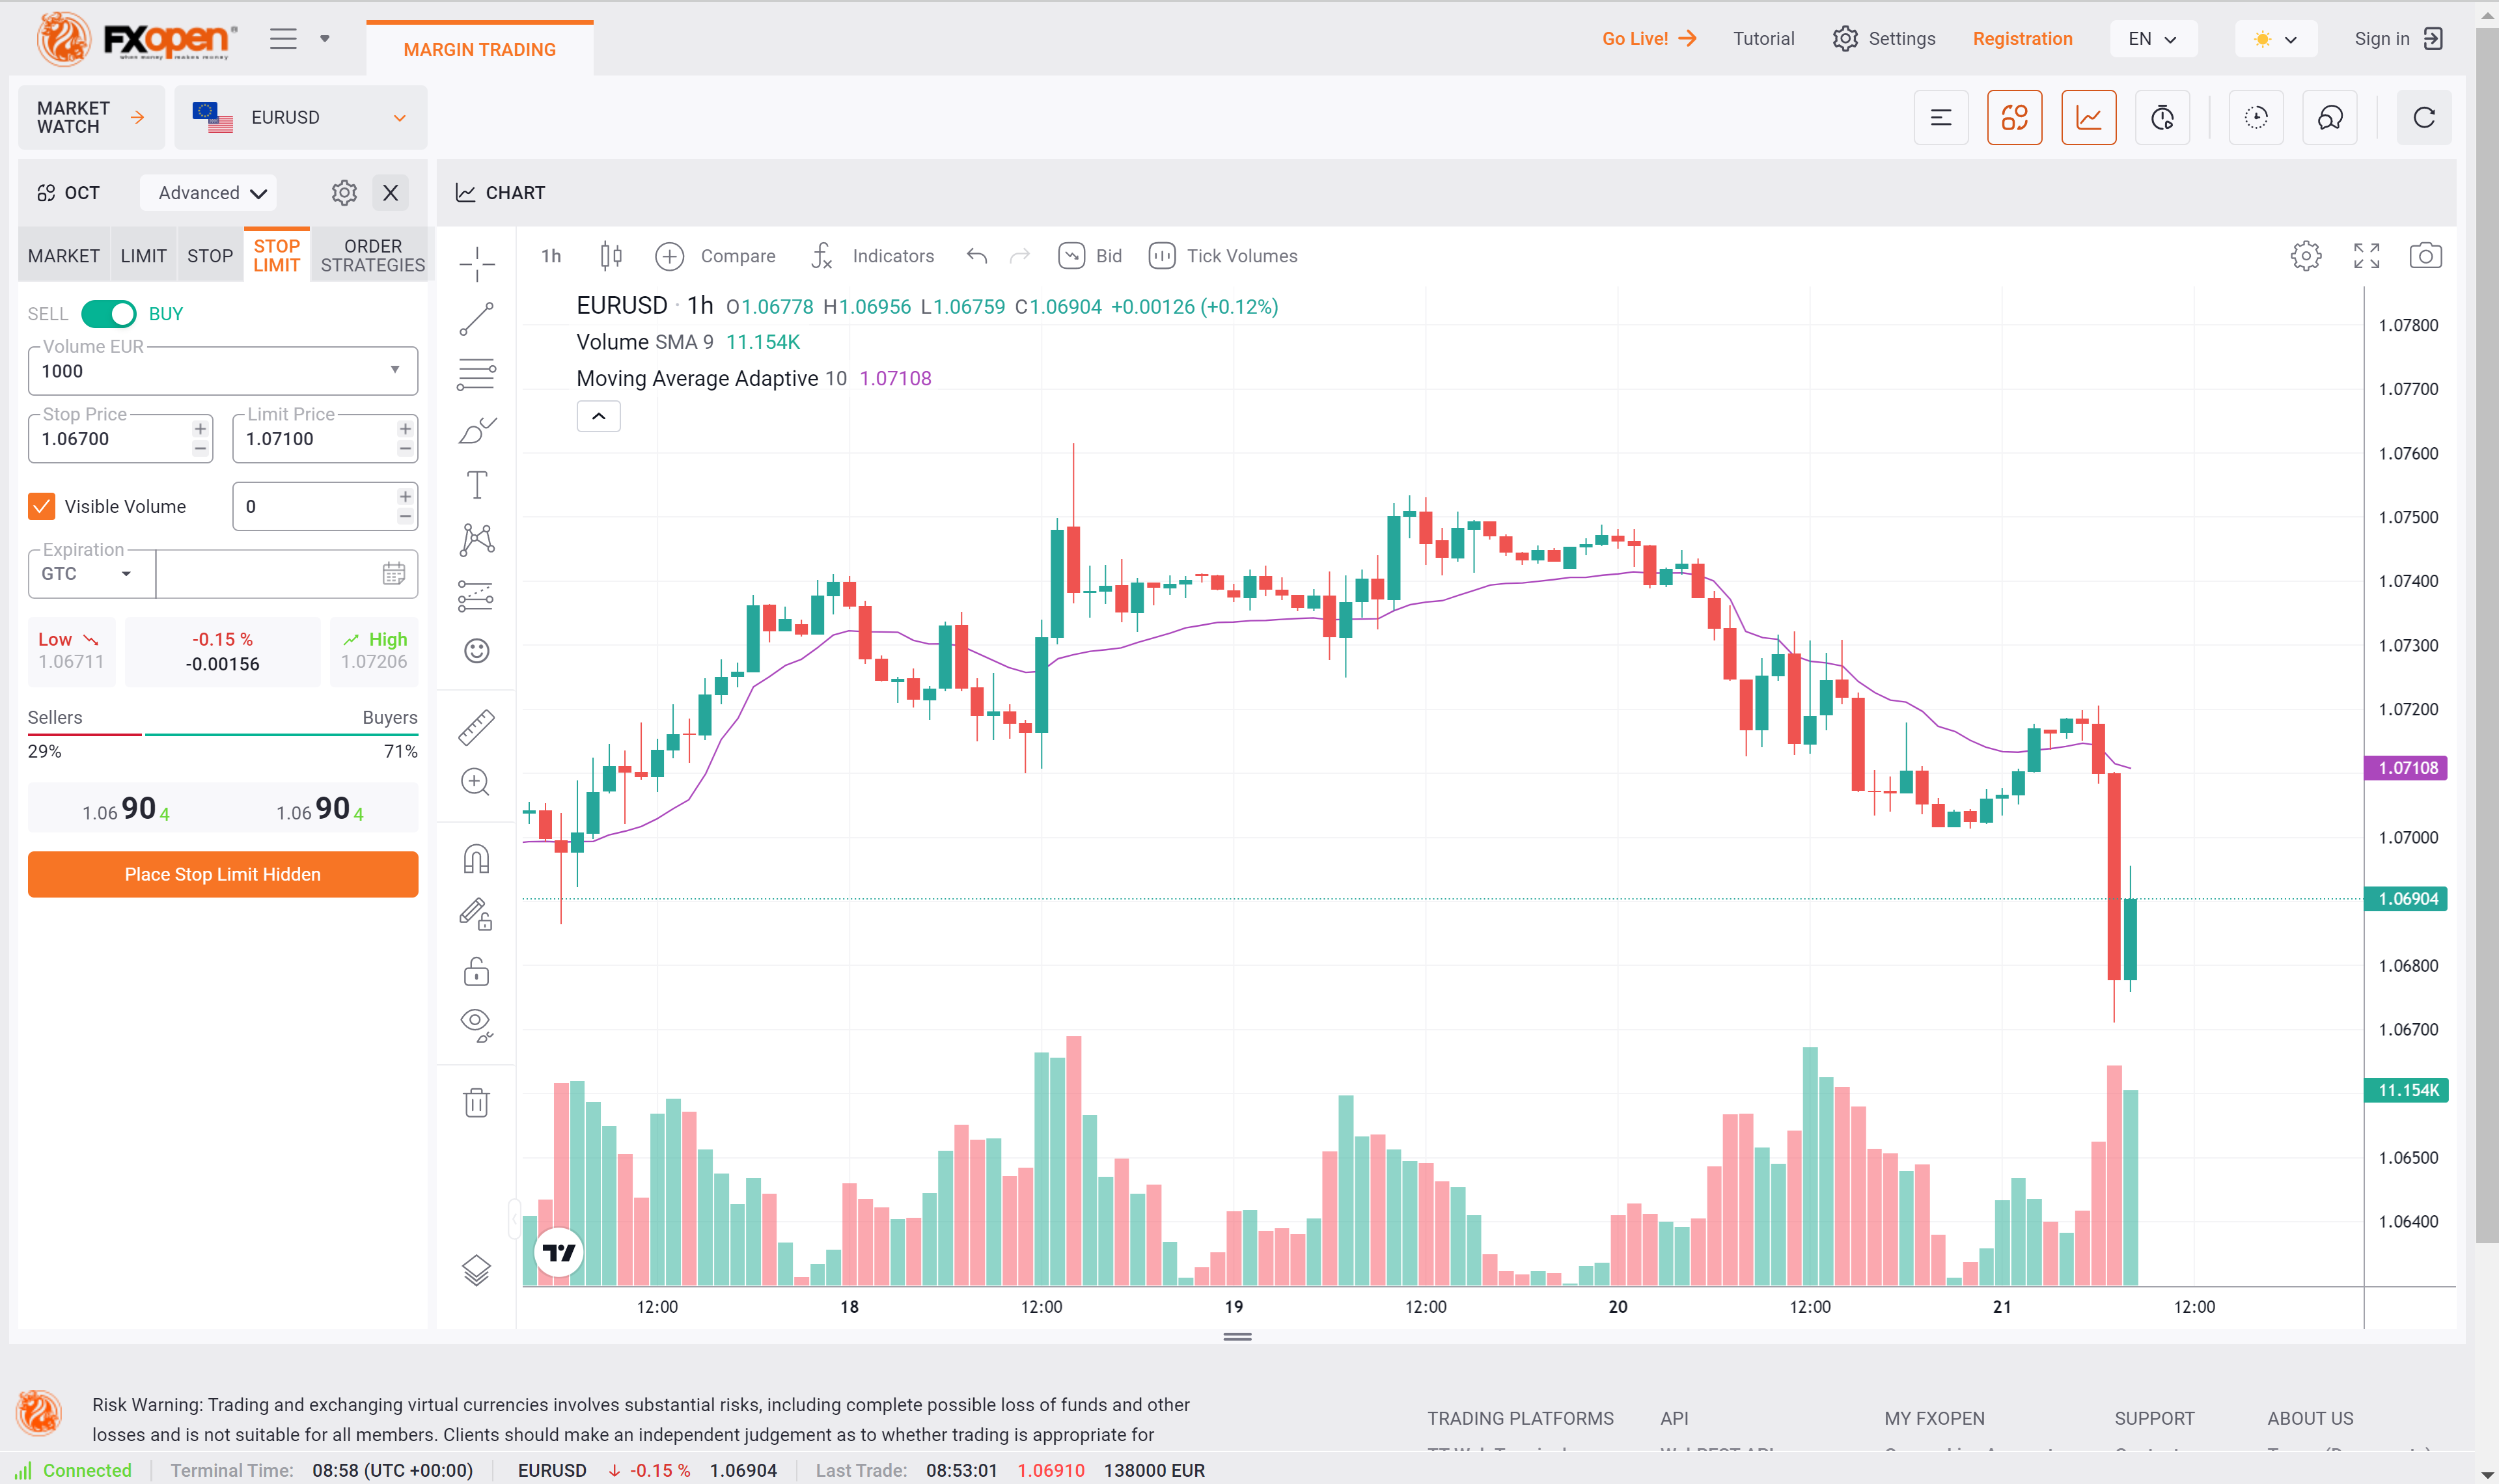Select the STOP LIMIT tab
The image size is (2499, 1484).
click(277, 256)
